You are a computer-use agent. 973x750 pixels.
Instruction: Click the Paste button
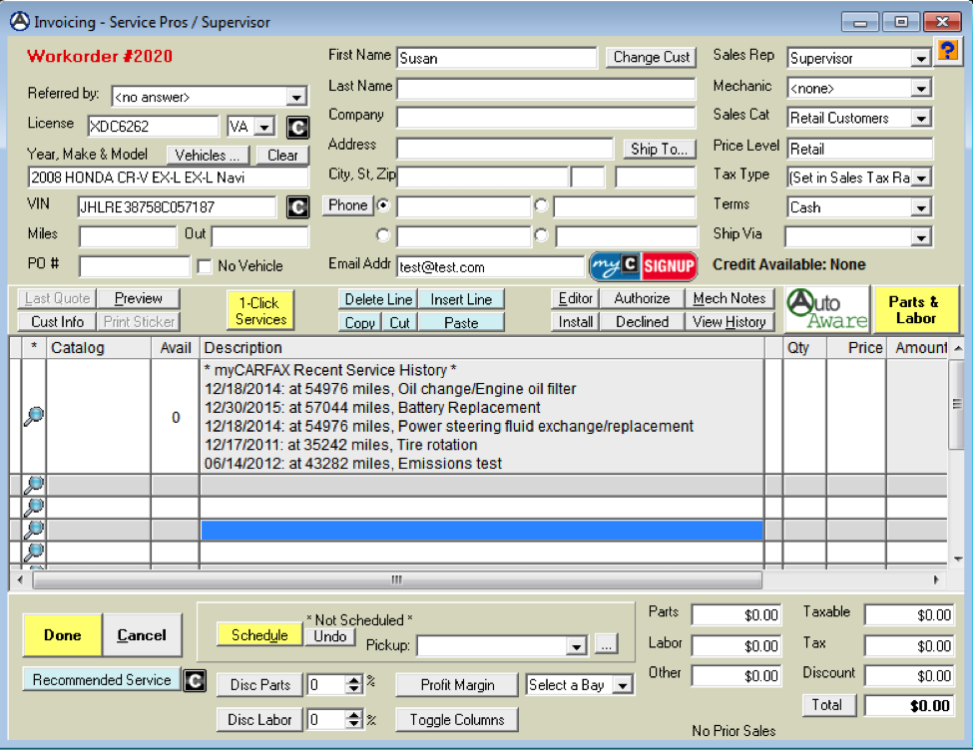point(461,323)
